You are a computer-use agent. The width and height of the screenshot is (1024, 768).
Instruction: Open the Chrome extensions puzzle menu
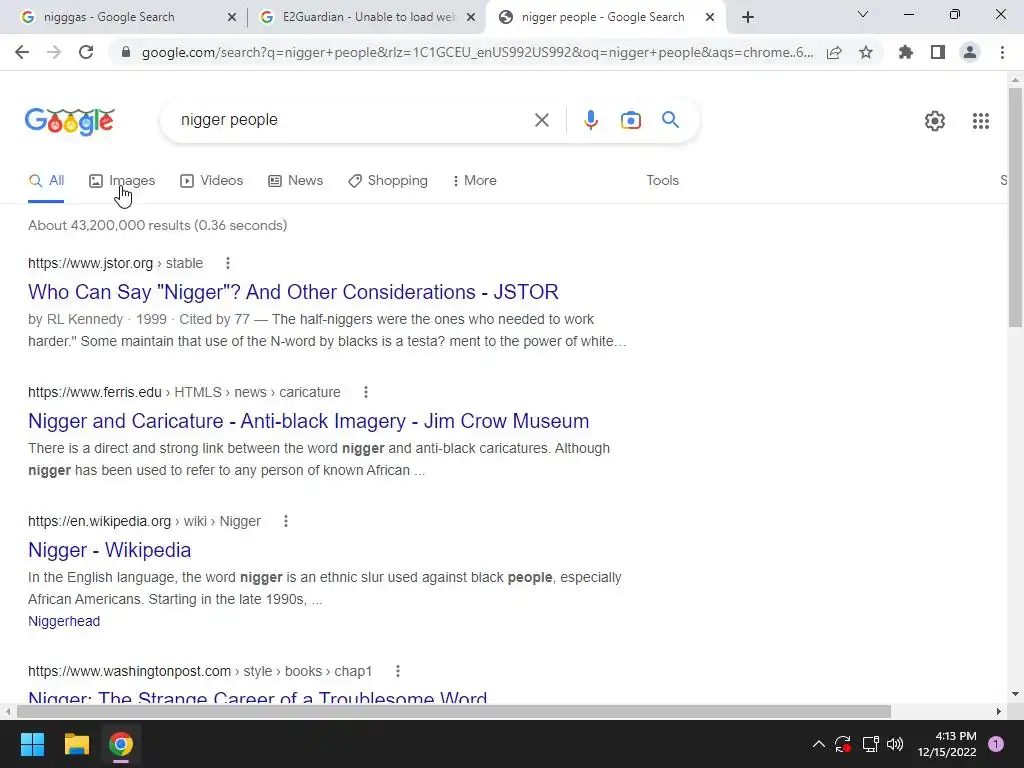coord(906,52)
